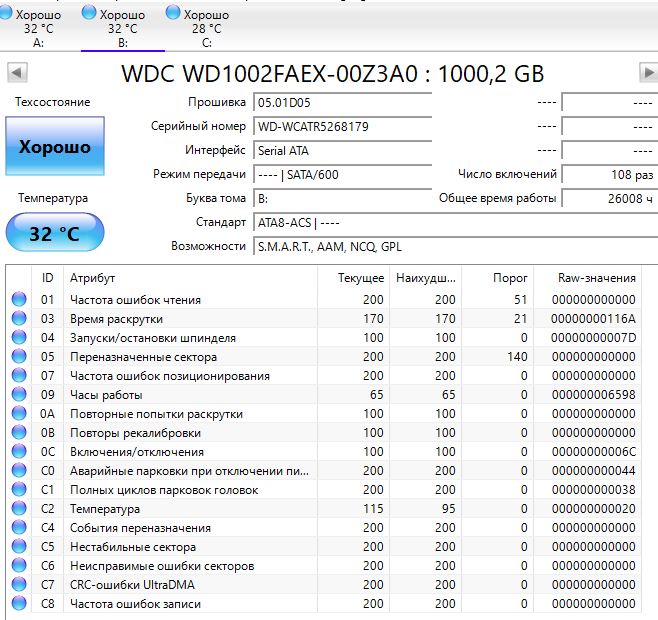Click status icon of row 03 Время раскрутки
The height and width of the screenshot is (620, 658).
pyautogui.click(x=19, y=318)
